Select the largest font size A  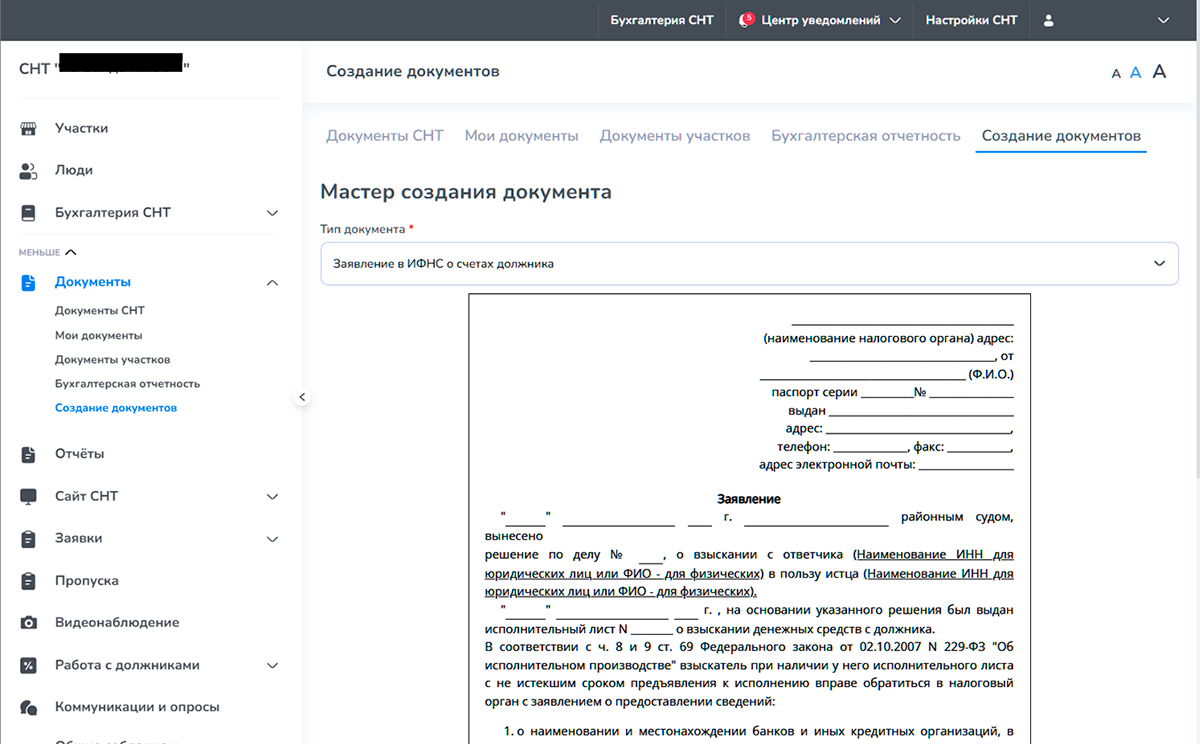(1159, 71)
